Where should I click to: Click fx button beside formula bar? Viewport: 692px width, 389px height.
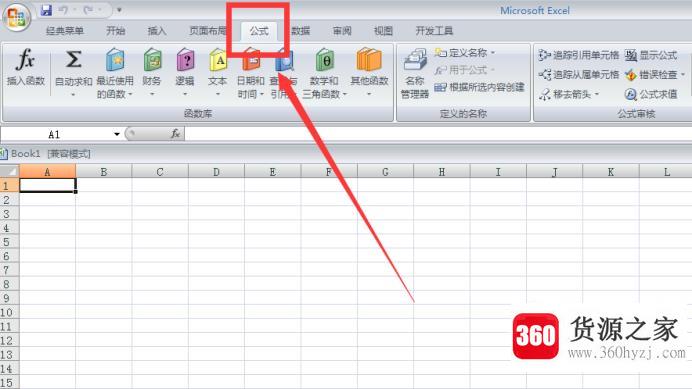[175, 134]
